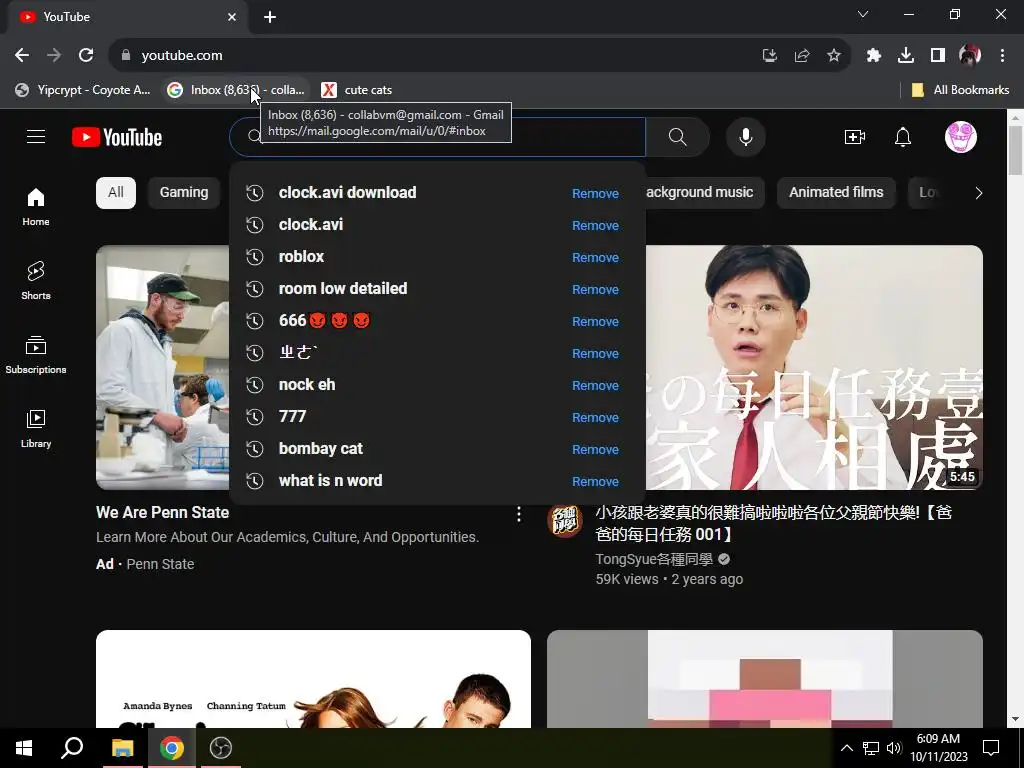
Task: Open the YouTube hamburger guide menu
Action: point(36,137)
